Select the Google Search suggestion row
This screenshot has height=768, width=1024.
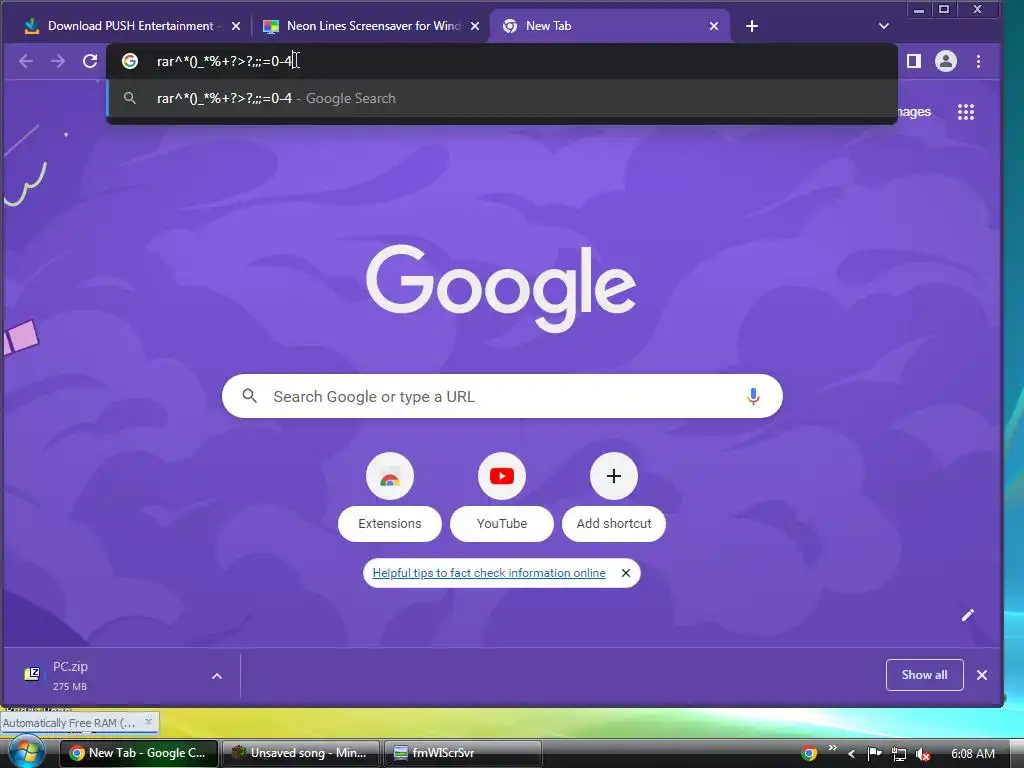tap(502, 99)
